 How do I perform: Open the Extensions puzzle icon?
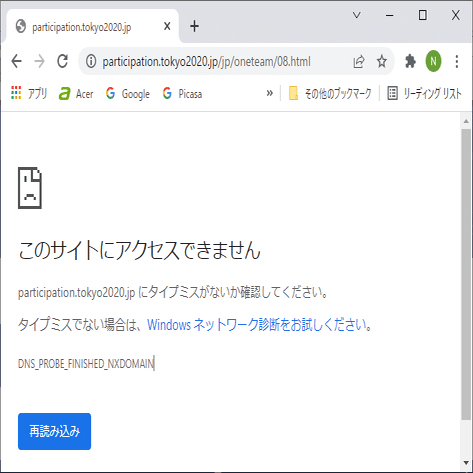click(410, 62)
